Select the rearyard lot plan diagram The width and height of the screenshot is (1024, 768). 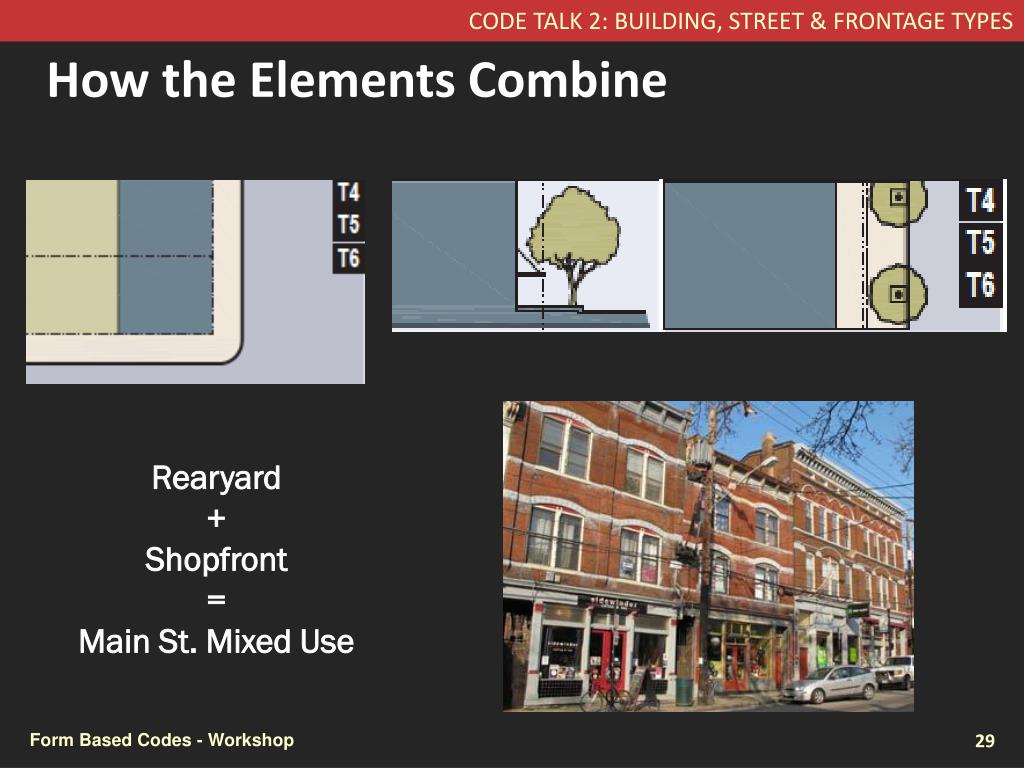click(195, 281)
